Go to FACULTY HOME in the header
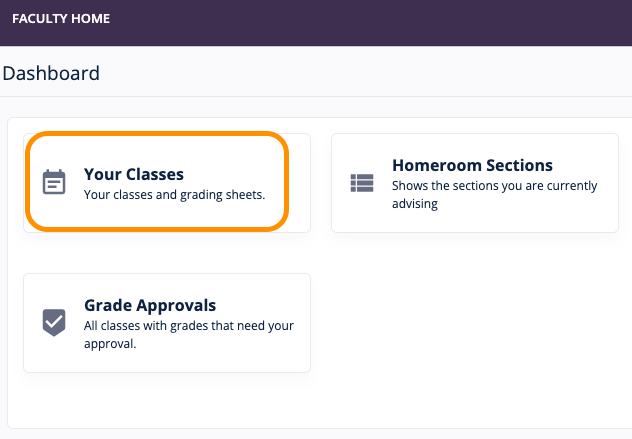 (x=61, y=19)
